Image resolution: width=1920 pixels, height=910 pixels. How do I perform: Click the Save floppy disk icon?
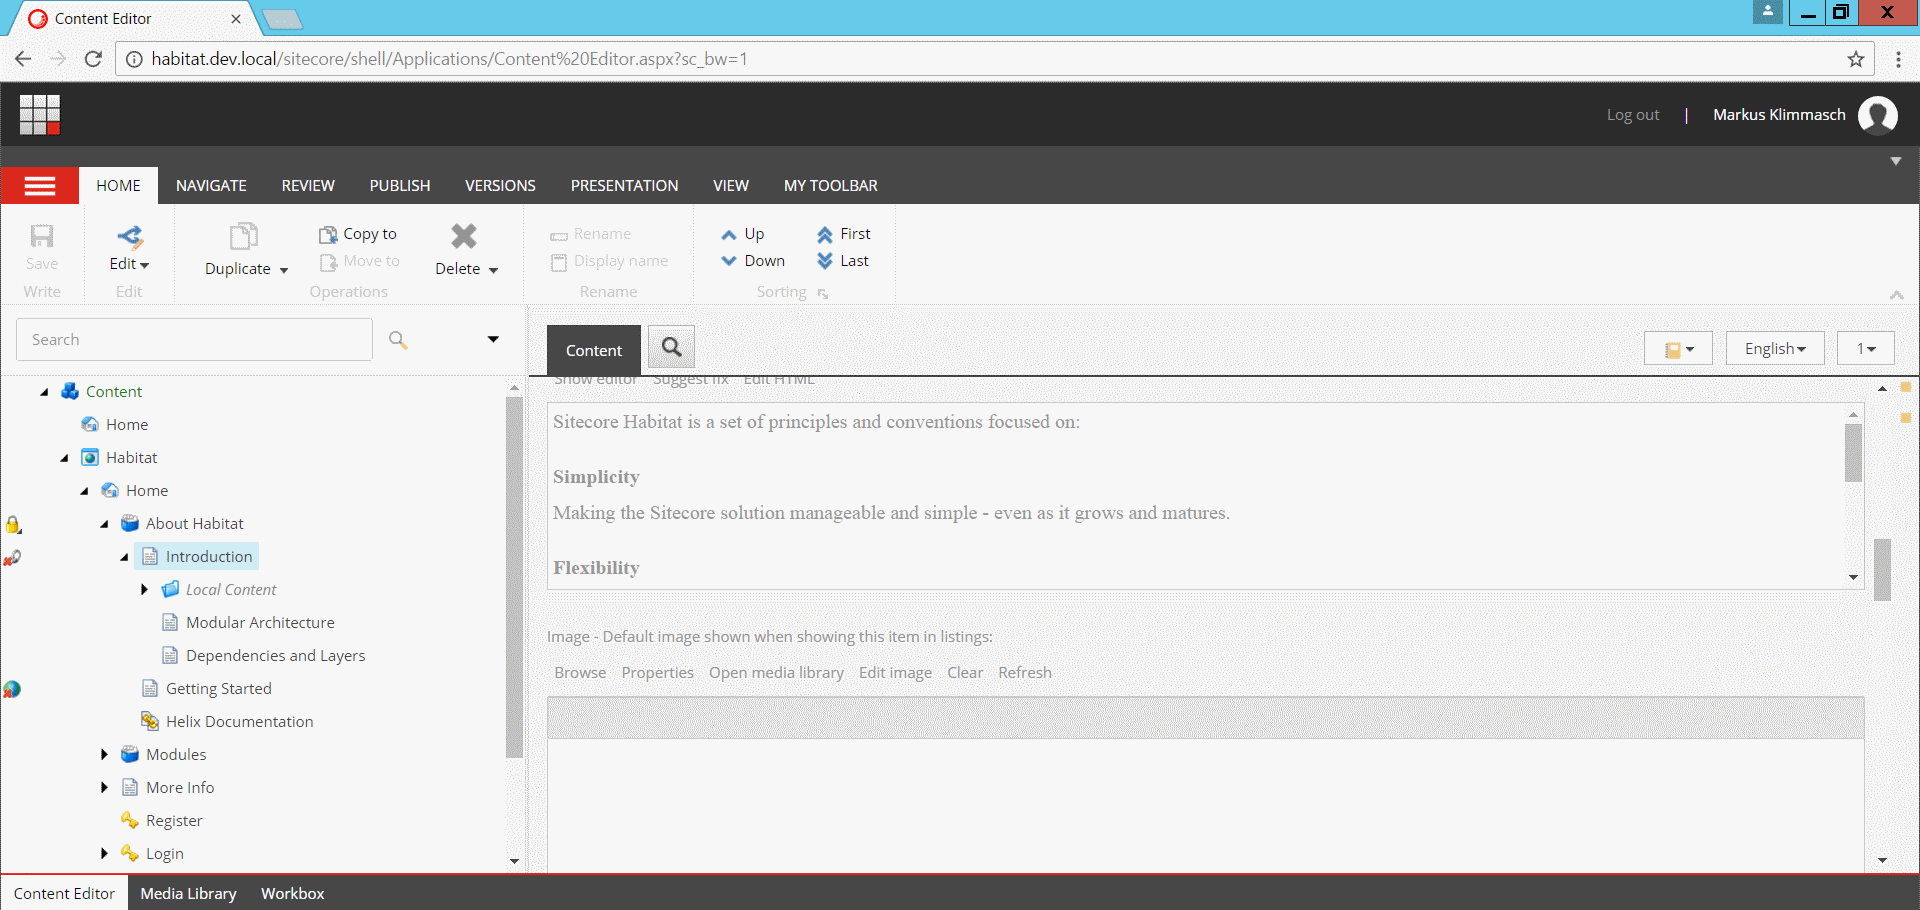pos(42,236)
